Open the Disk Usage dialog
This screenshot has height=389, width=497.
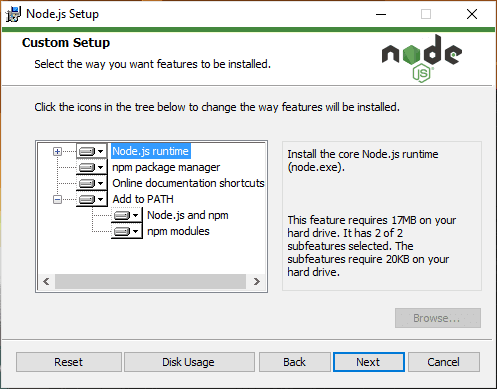click(x=189, y=362)
